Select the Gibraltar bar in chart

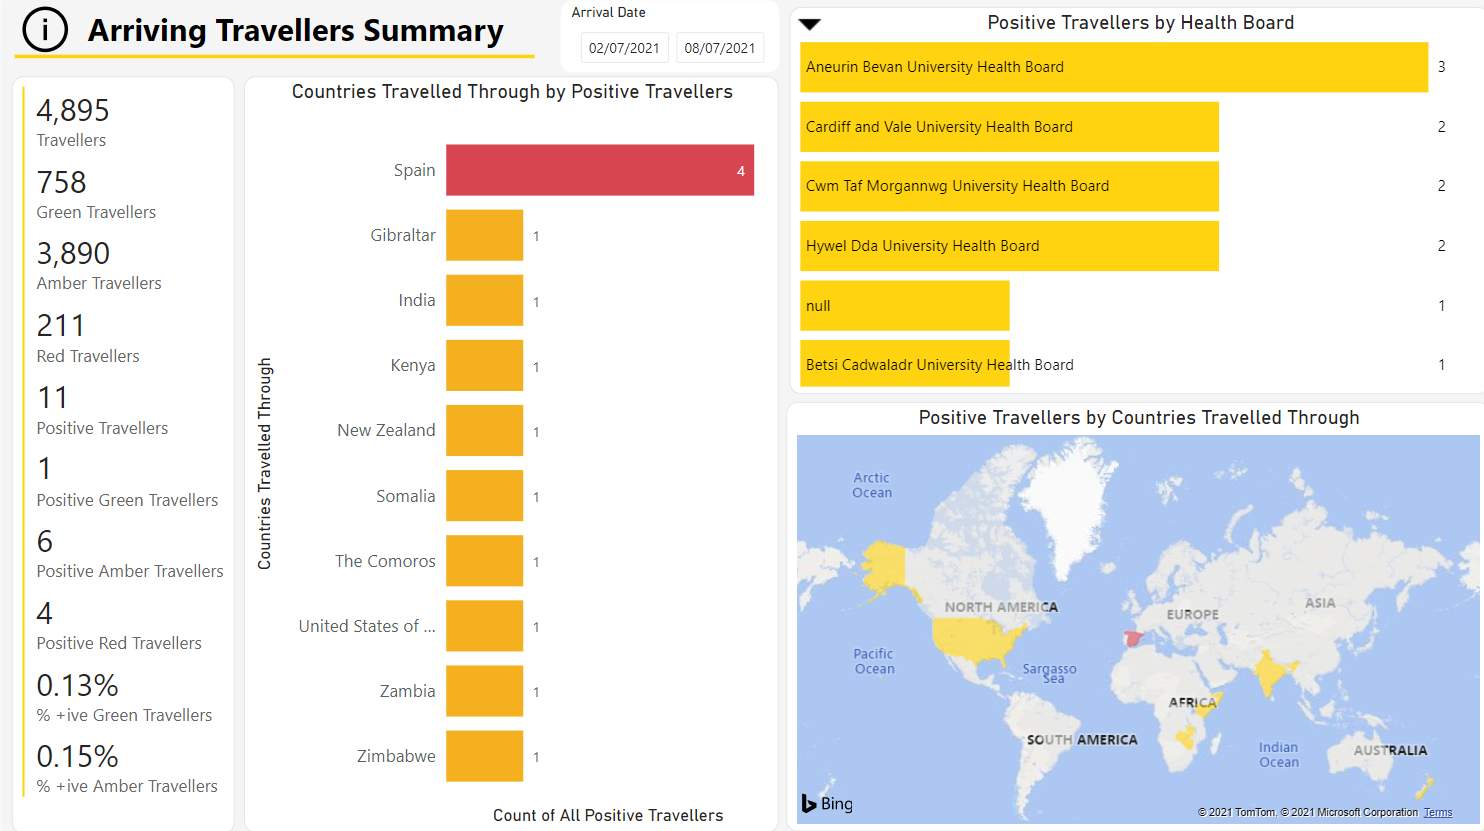click(x=484, y=235)
